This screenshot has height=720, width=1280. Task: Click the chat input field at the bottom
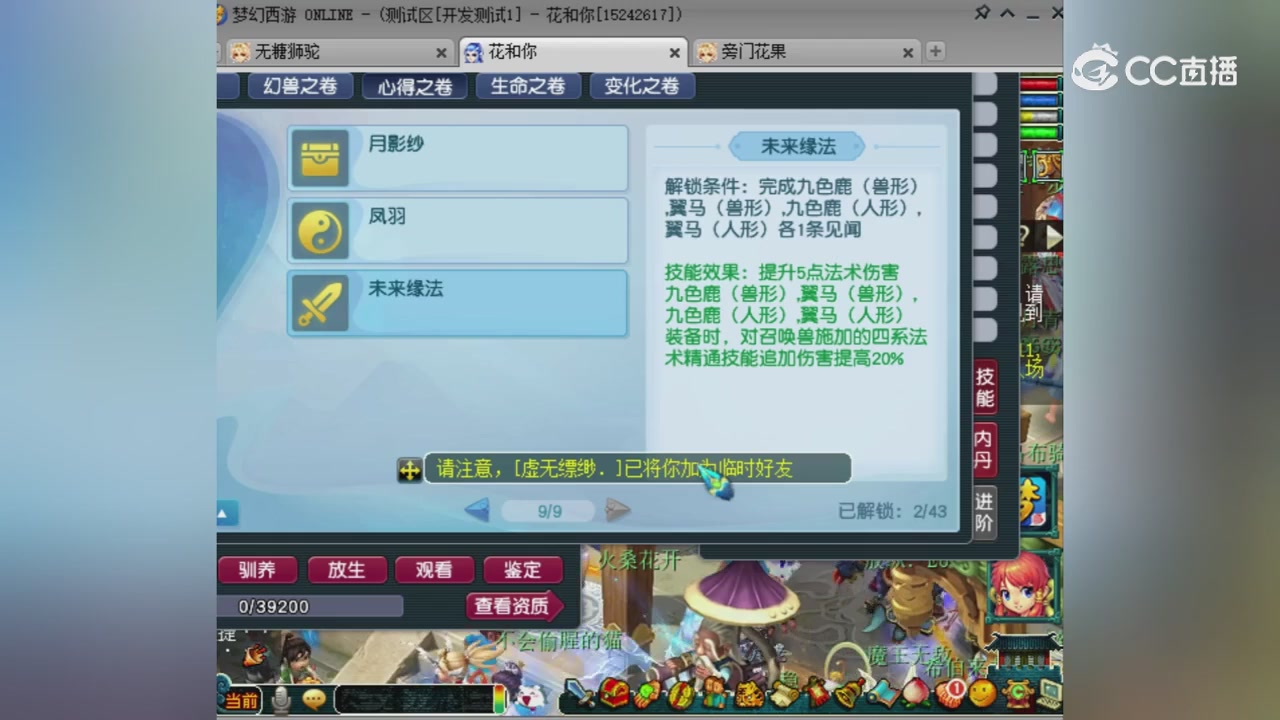pos(417,700)
